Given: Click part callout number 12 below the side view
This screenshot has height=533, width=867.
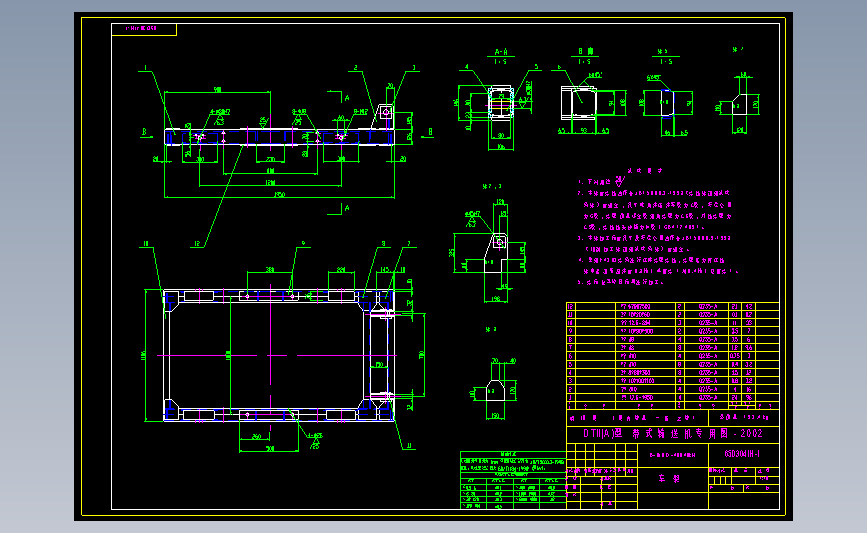Looking at the screenshot, I should click(x=197, y=244).
